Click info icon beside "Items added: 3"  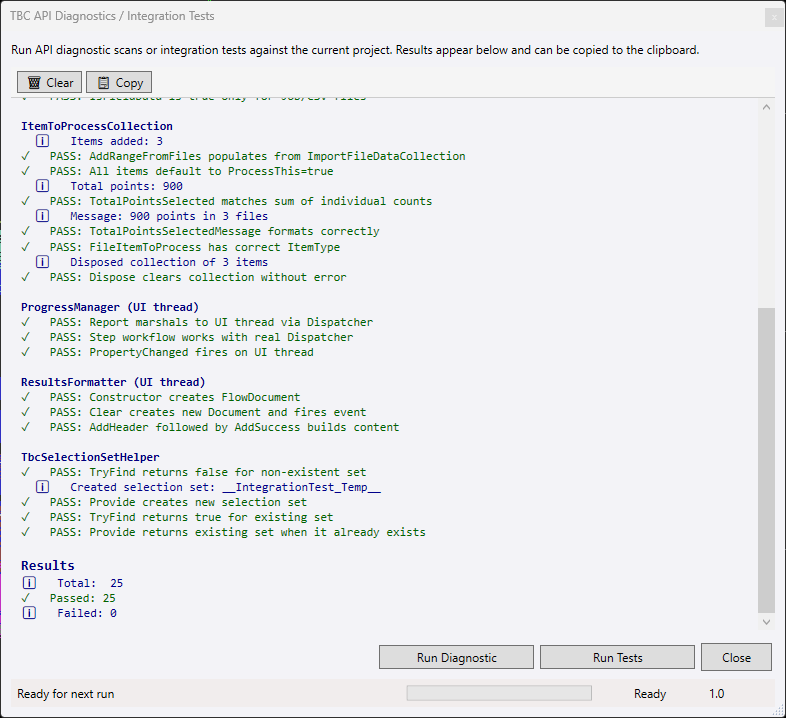tap(43, 141)
